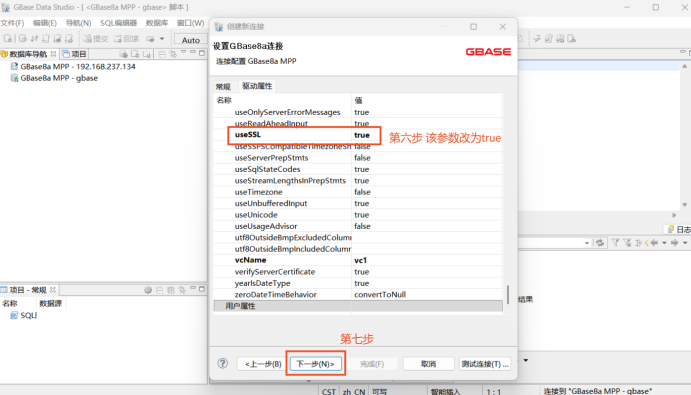The width and height of the screenshot is (691, 395).
Task: Select the useUsageAdvisor property row
Action: pyautogui.click(x=357, y=226)
